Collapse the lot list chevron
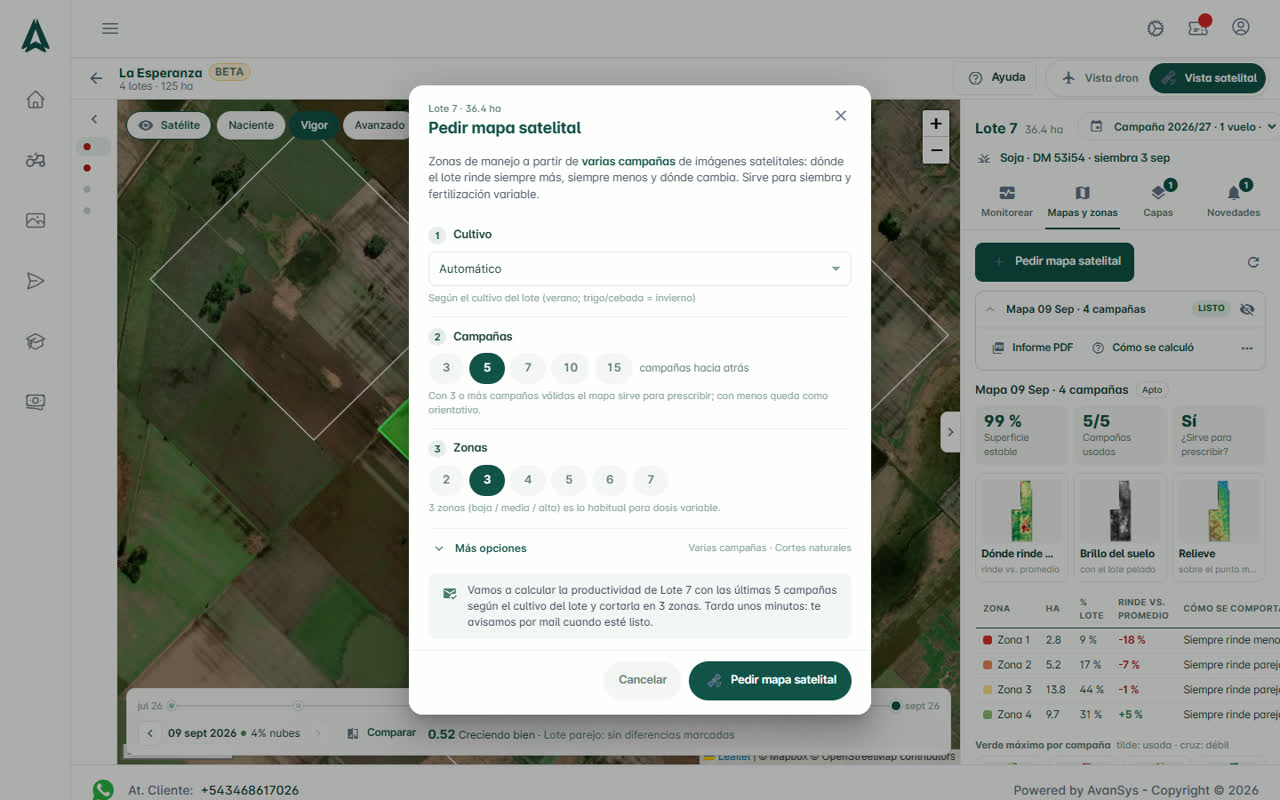Screen dimensions: 1280x800 tap(94, 119)
